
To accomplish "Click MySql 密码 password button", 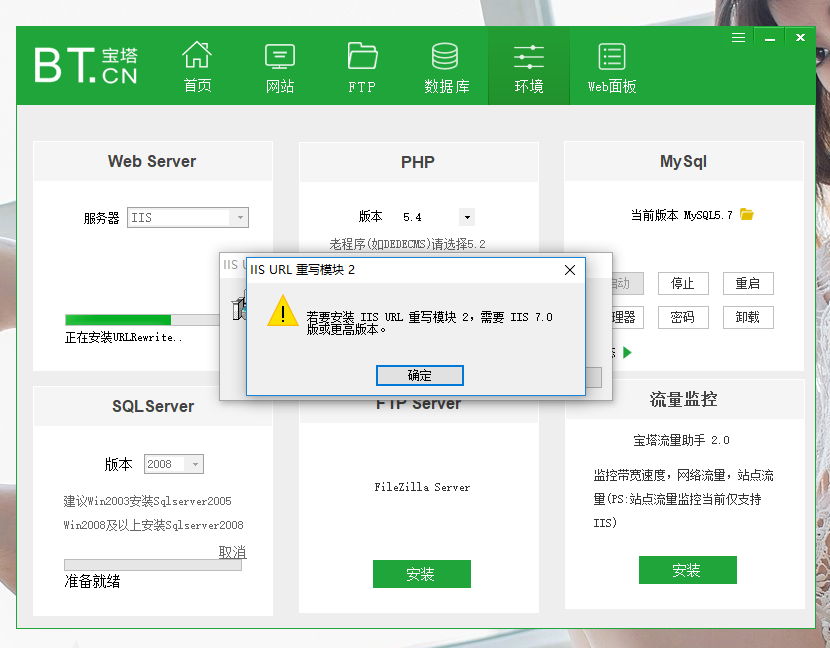I will (683, 318).
